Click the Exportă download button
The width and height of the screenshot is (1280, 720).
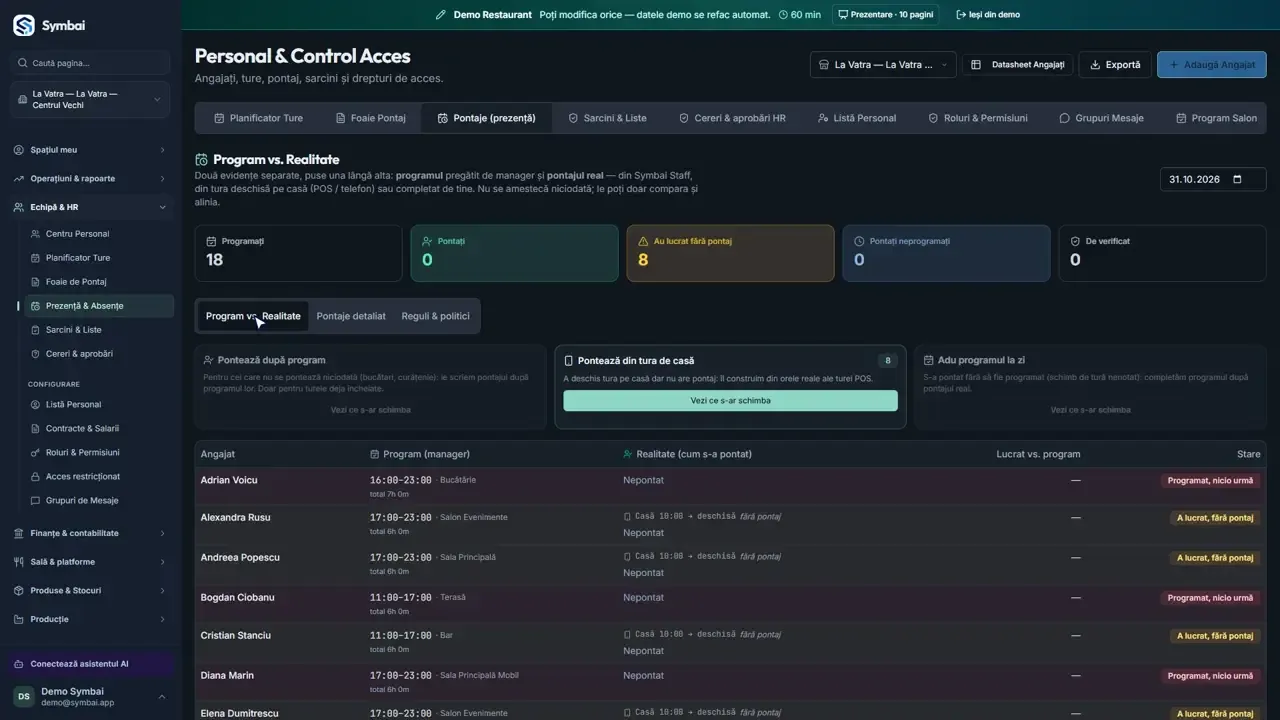(x=1115, y=65)
